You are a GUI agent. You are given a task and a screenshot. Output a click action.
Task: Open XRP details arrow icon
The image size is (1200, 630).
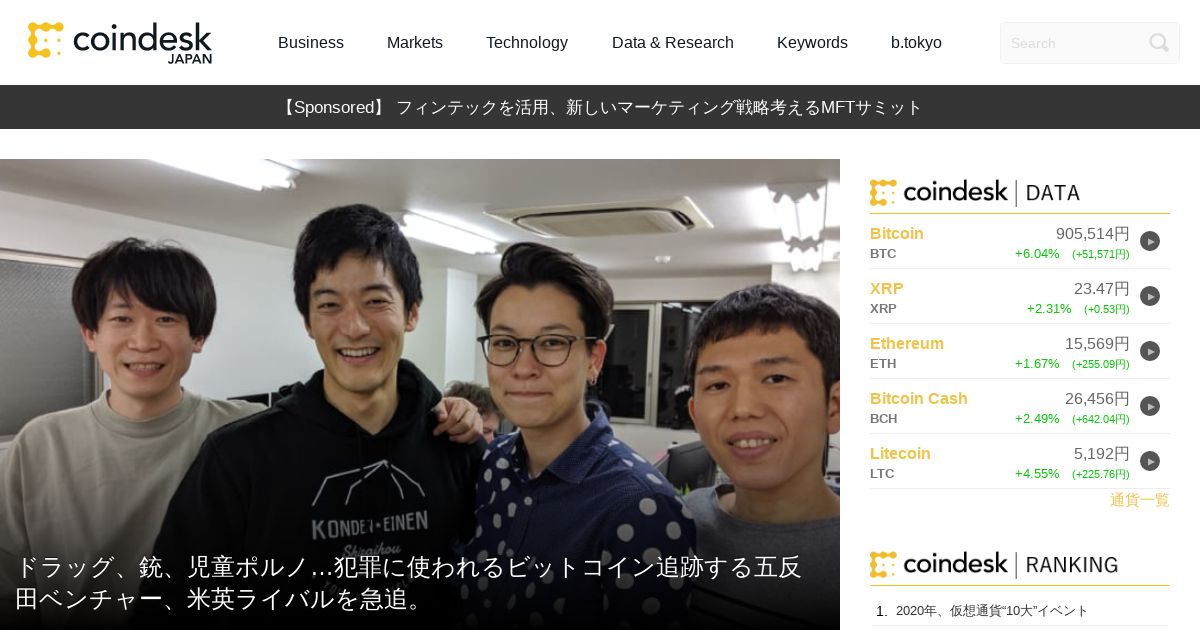tap(1150, 296)
